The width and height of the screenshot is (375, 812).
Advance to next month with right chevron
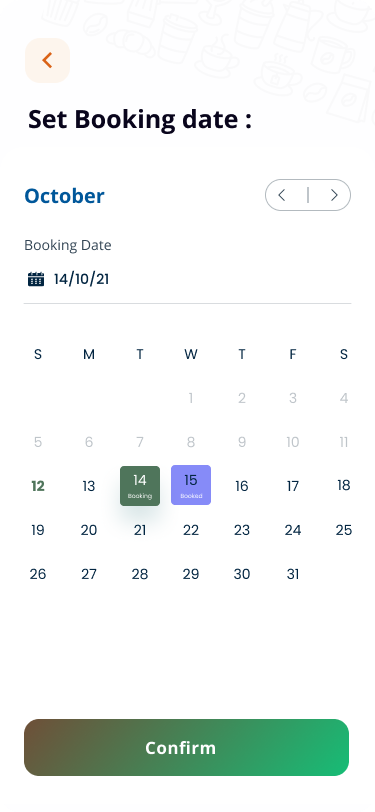tap(334, 195)
